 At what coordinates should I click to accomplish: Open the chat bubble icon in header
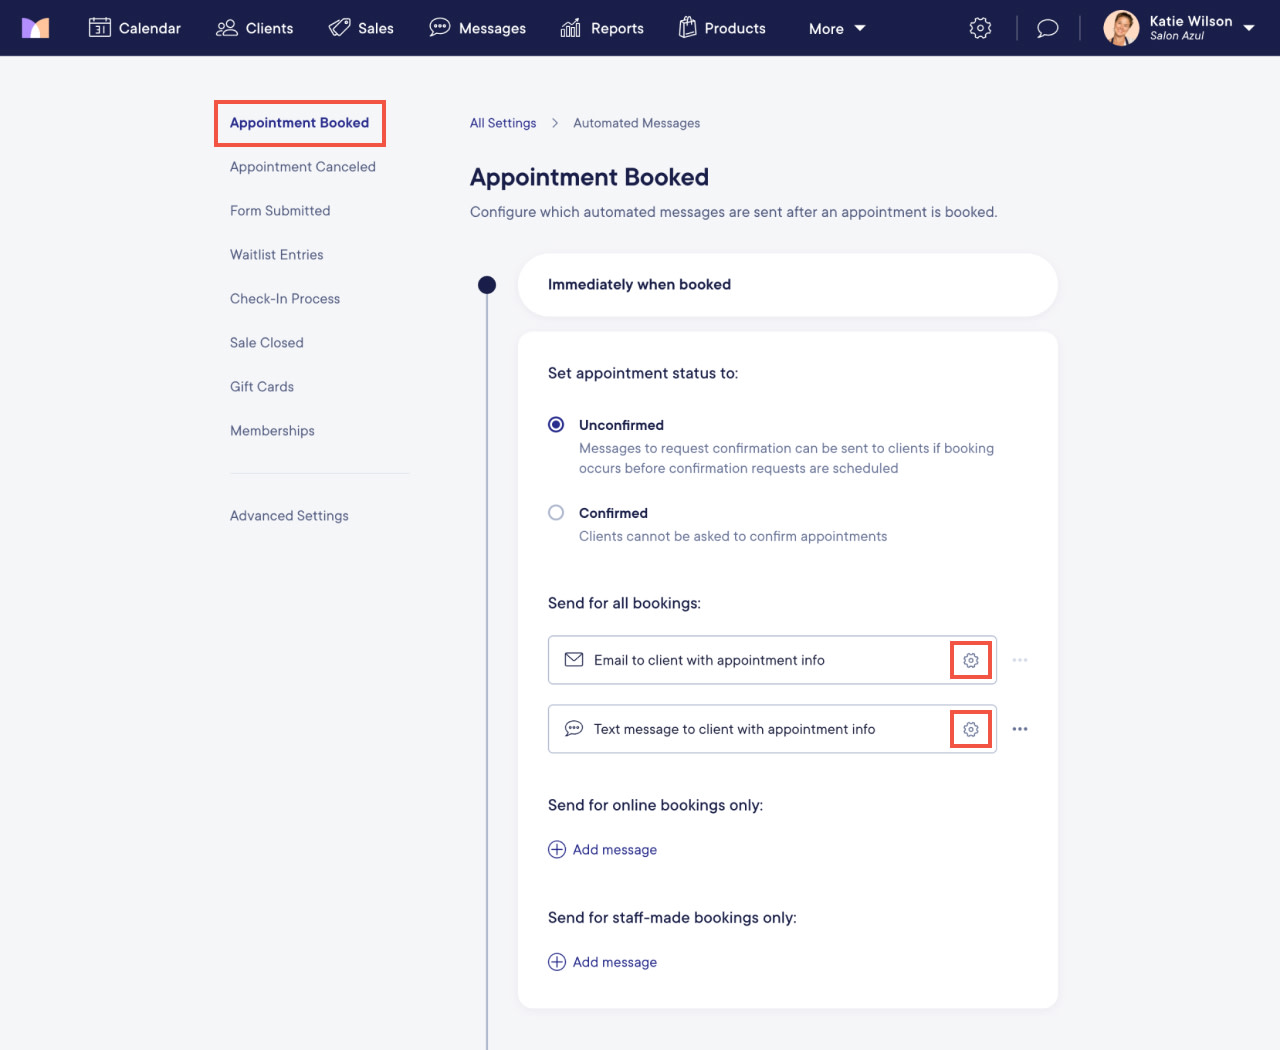pyautogui.click(x=1047, y=28)
